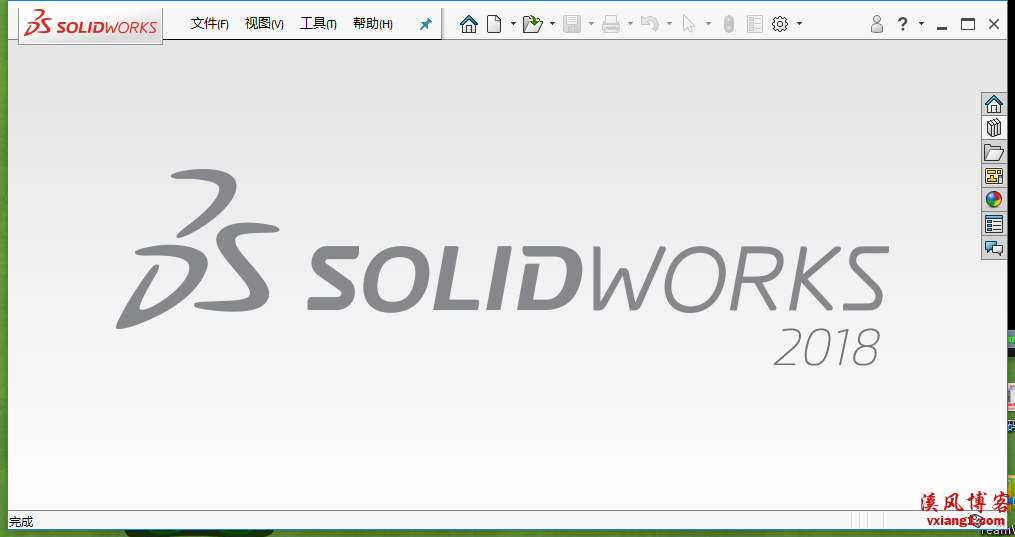Open the 帮助(H) menu
The image size is (1015, 537).
[x=373, y=24]
